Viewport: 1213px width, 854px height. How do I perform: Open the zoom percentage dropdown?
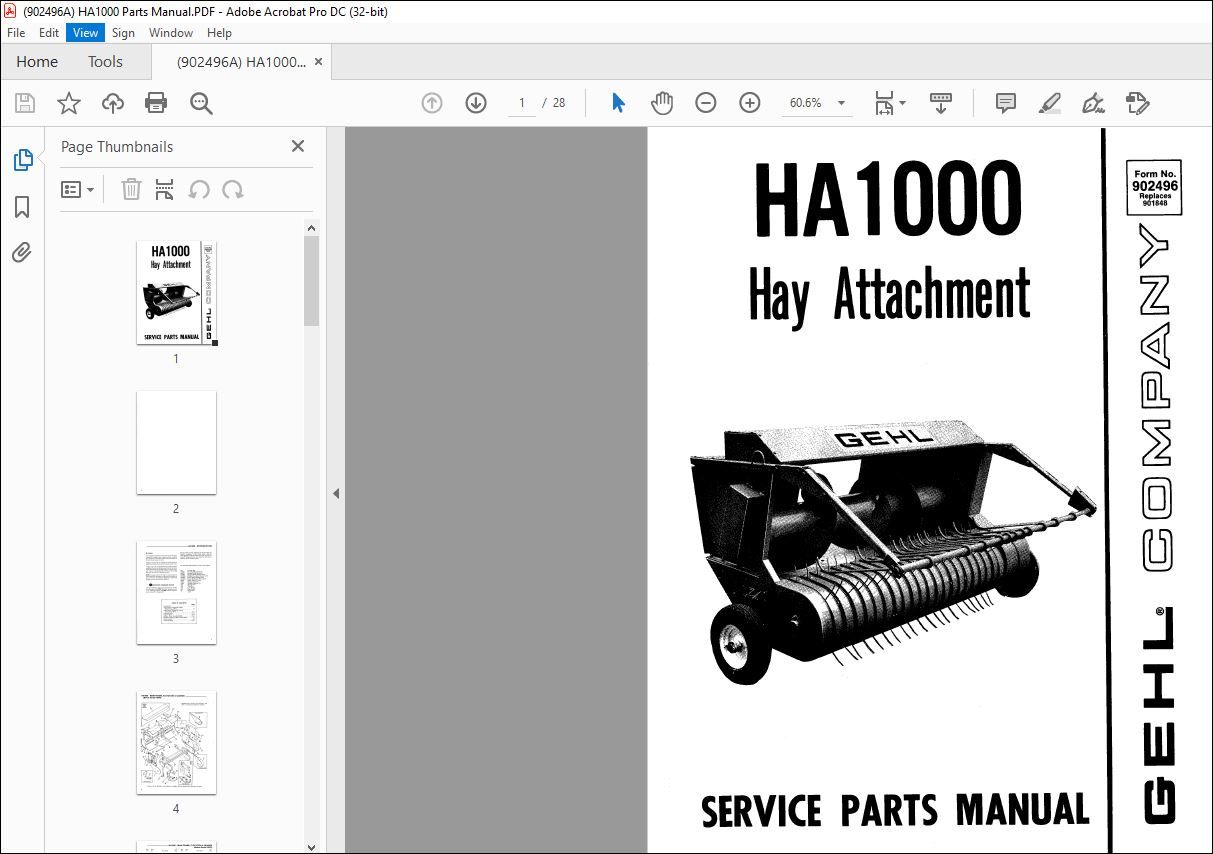point(841,102)
